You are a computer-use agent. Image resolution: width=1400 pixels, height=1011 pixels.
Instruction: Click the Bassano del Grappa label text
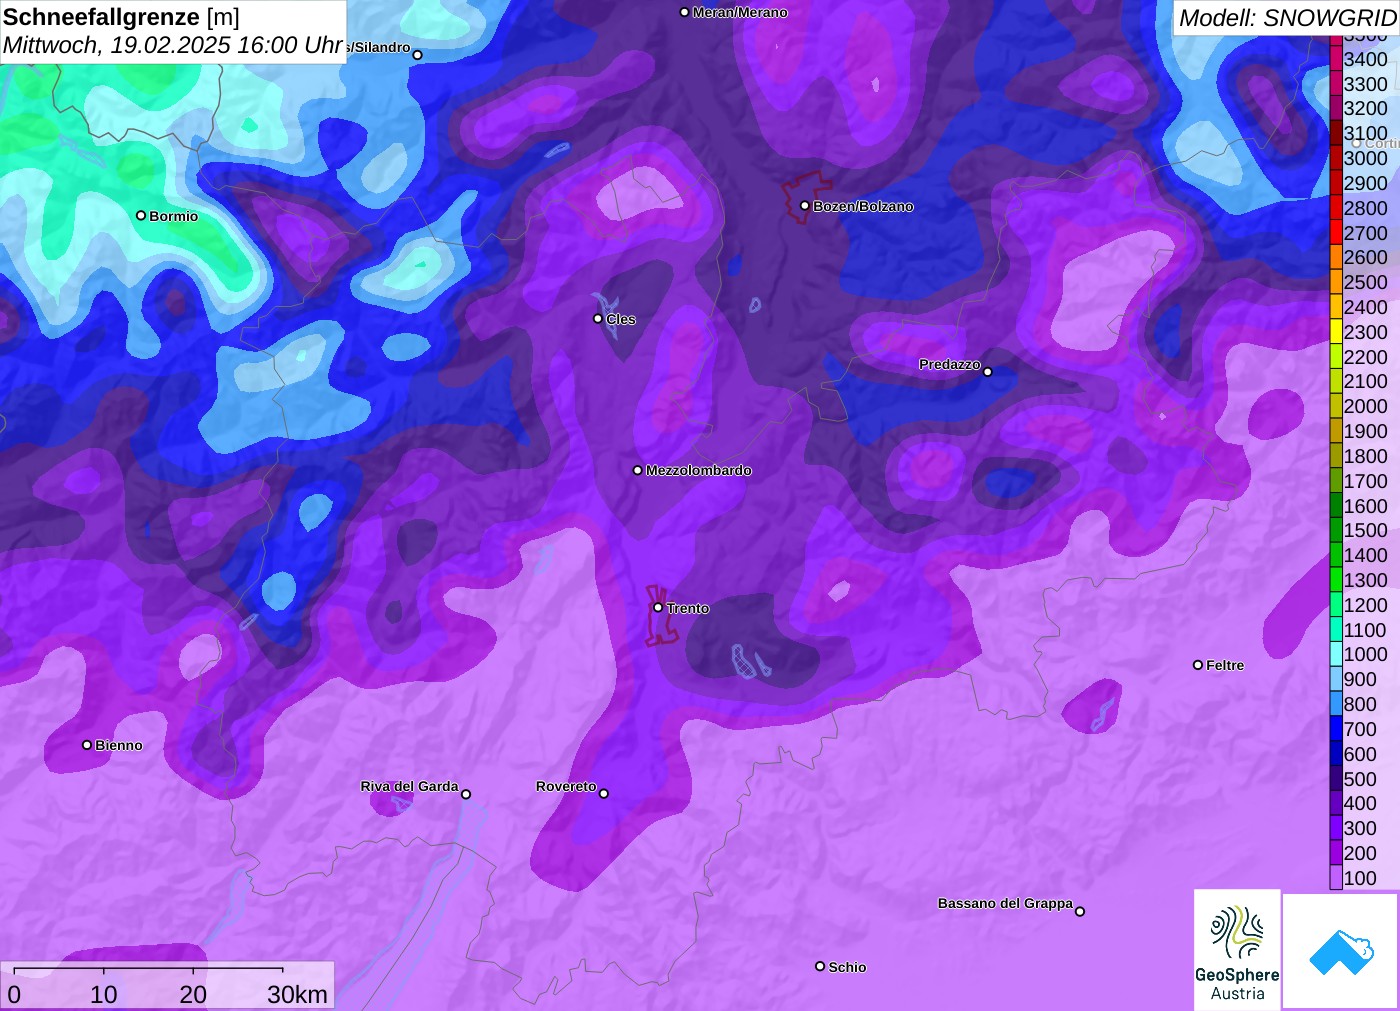1005,903
